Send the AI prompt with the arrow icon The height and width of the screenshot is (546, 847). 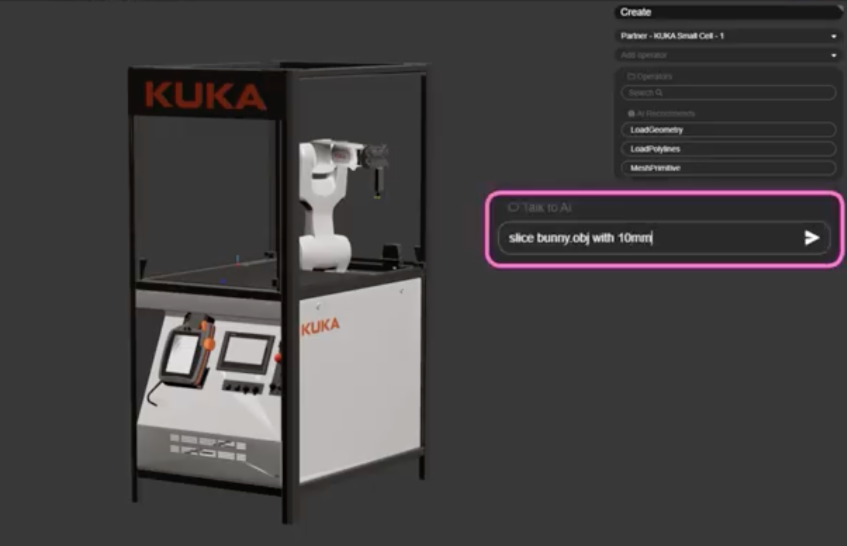click(811, 238)
